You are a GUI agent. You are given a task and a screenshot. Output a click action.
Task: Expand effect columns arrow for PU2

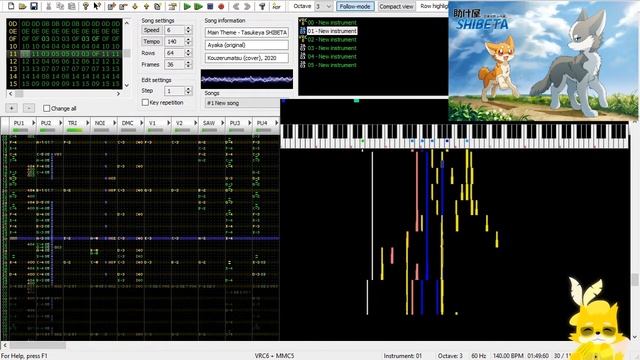[x=60, y=123]
